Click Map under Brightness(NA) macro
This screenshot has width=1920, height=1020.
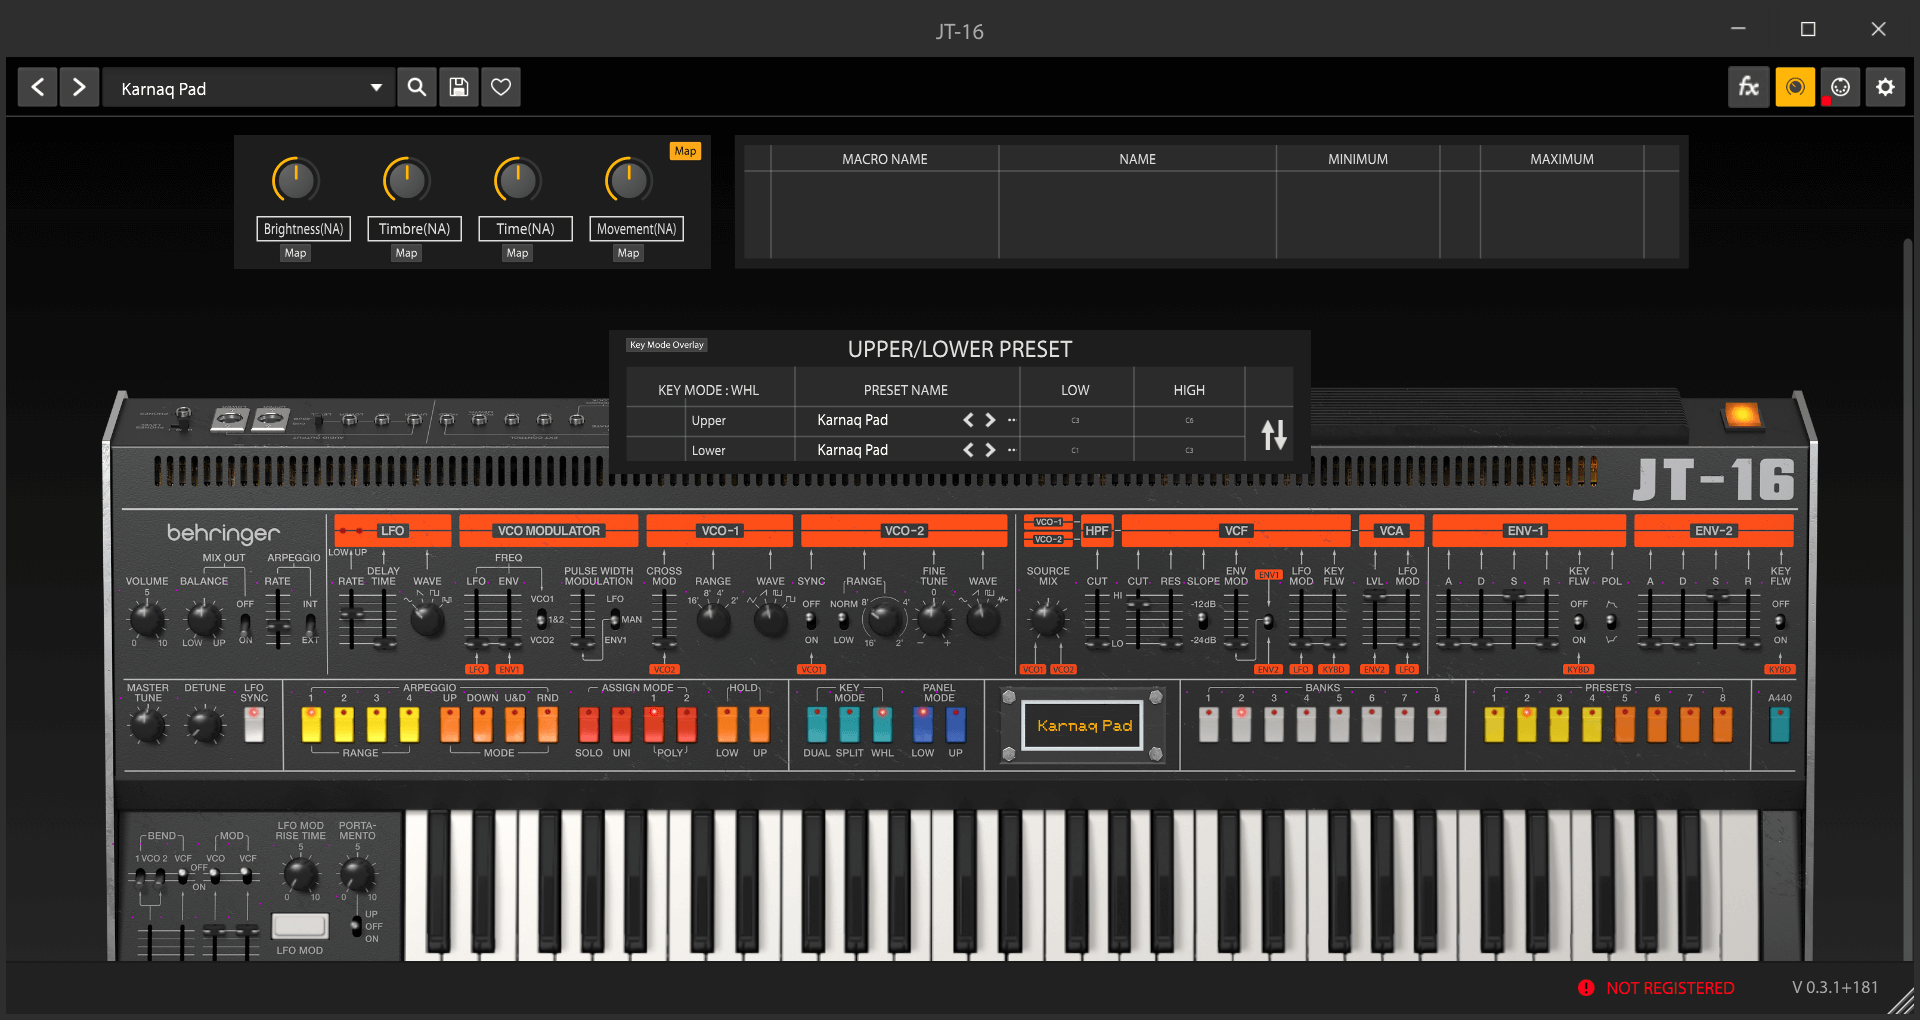(295, 253)
